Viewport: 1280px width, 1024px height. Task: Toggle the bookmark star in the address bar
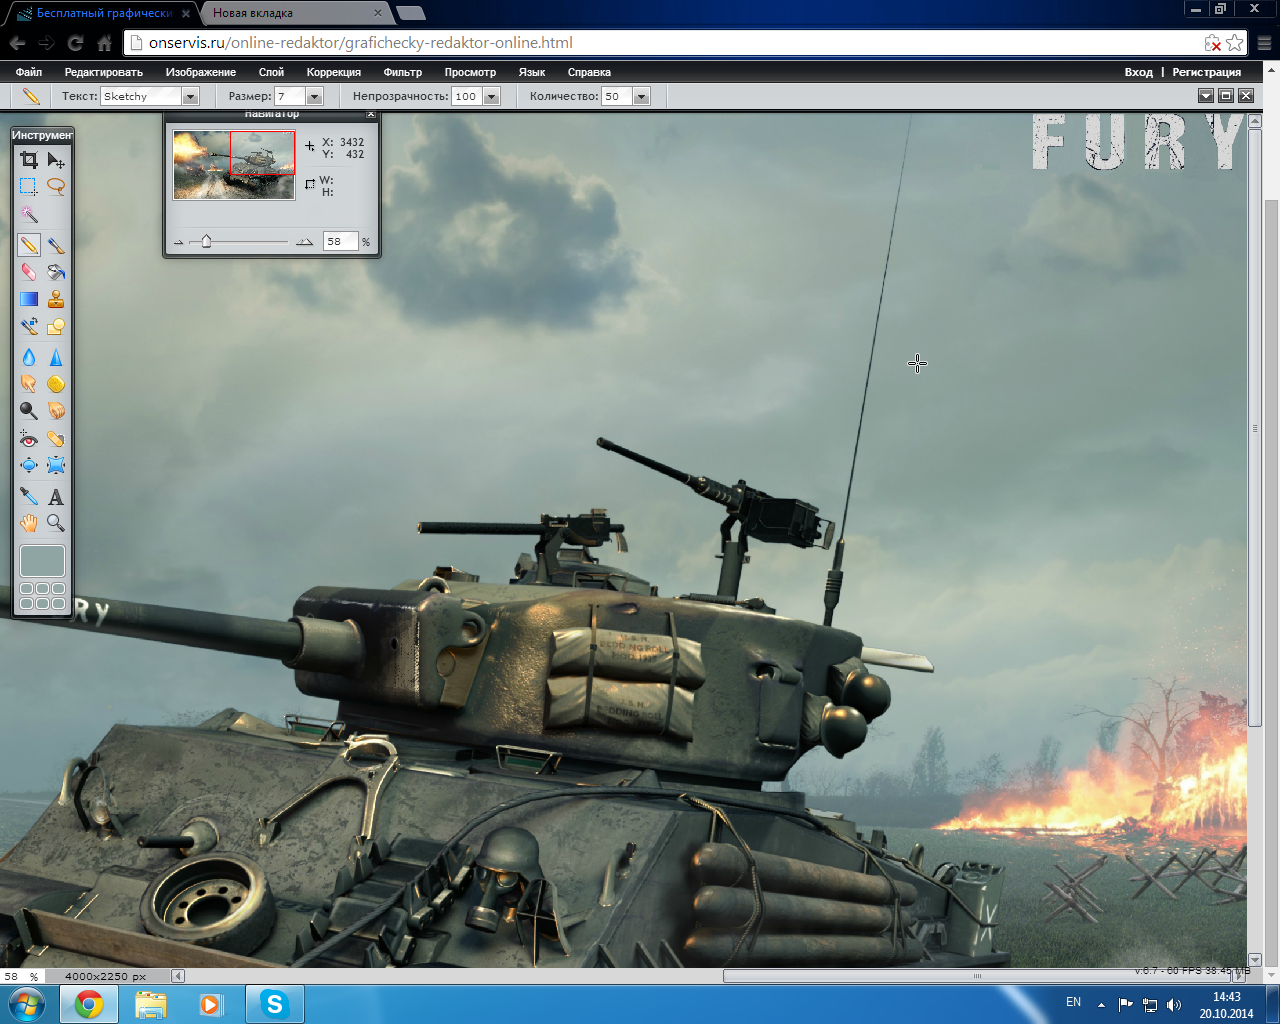(1235, 43)
